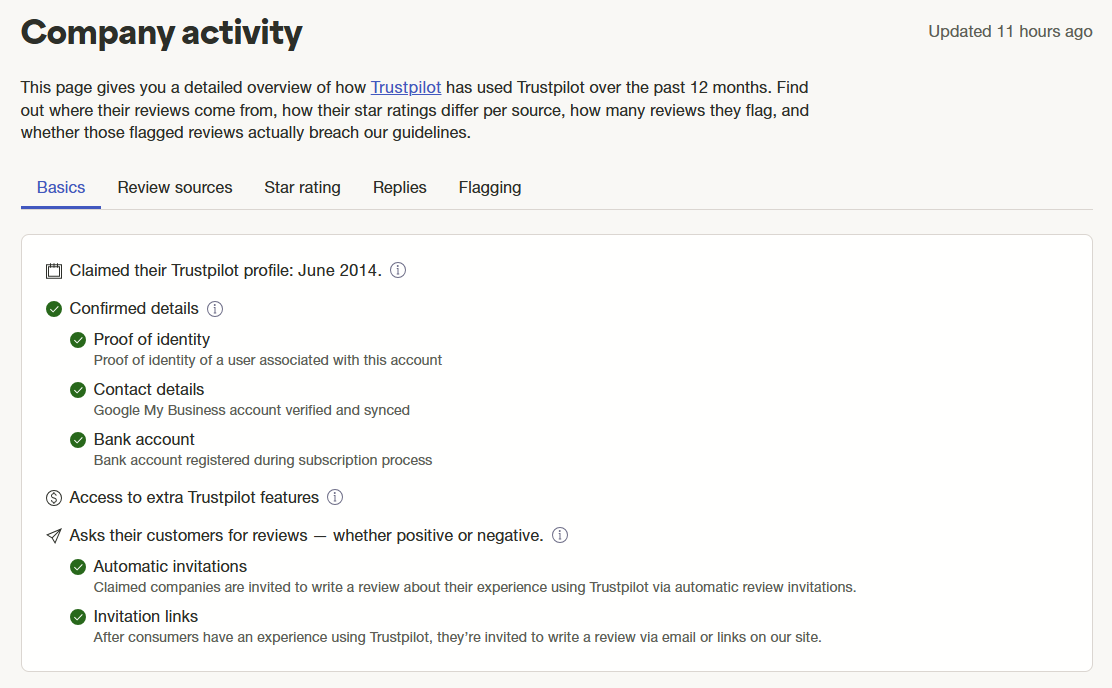Stay on the Basics tab
This screenshot has height=688, width=1112.
60,187
